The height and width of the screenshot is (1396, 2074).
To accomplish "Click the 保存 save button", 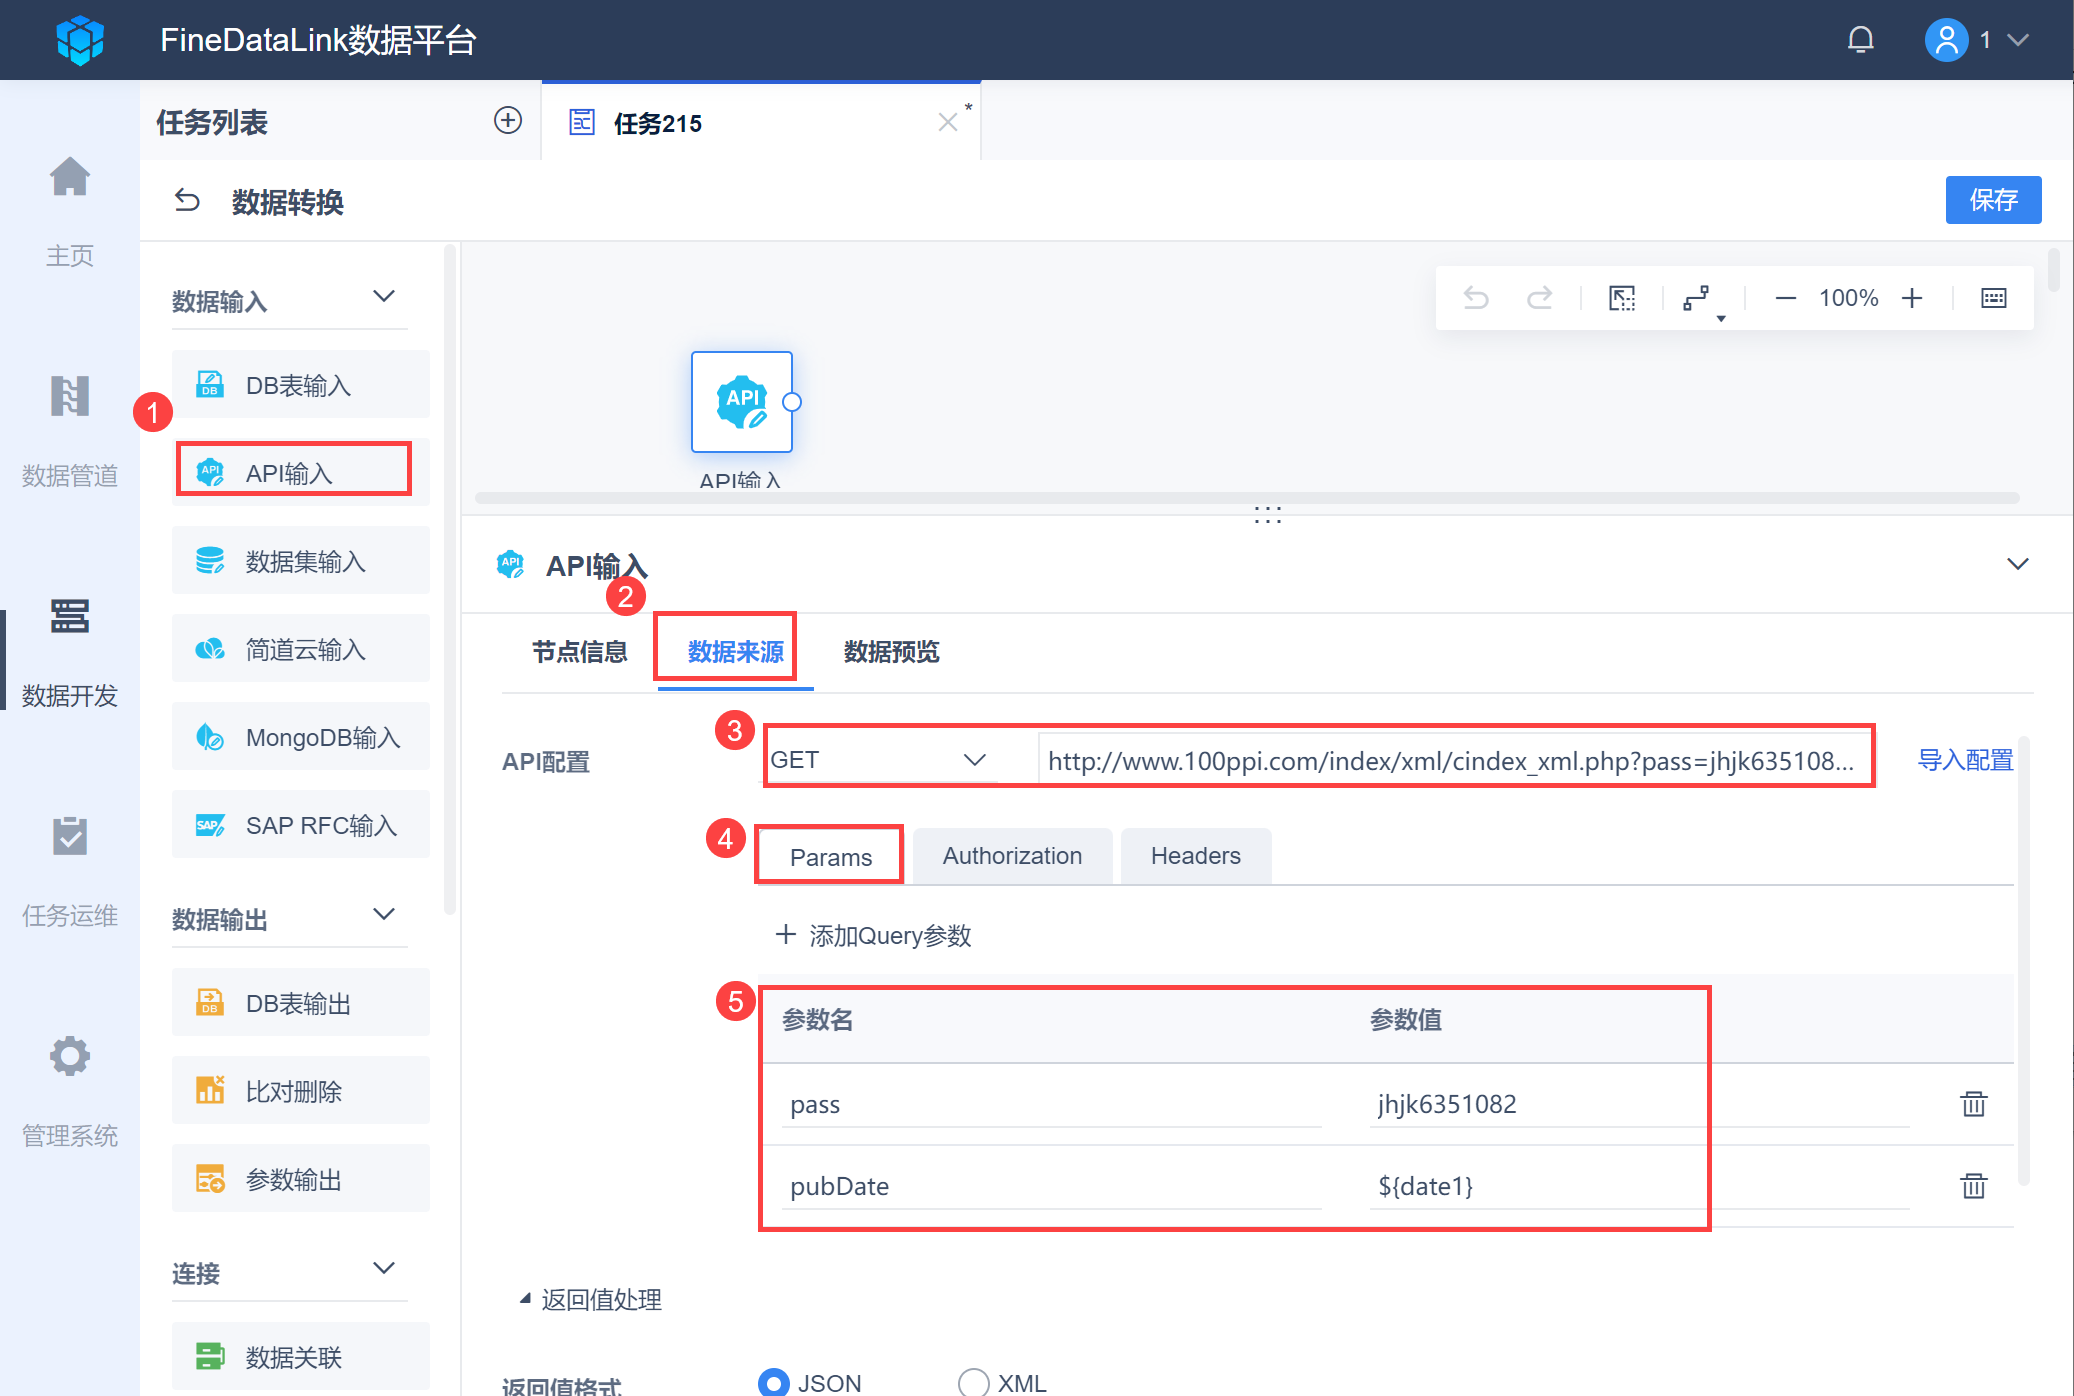I will pos(1993,200).
